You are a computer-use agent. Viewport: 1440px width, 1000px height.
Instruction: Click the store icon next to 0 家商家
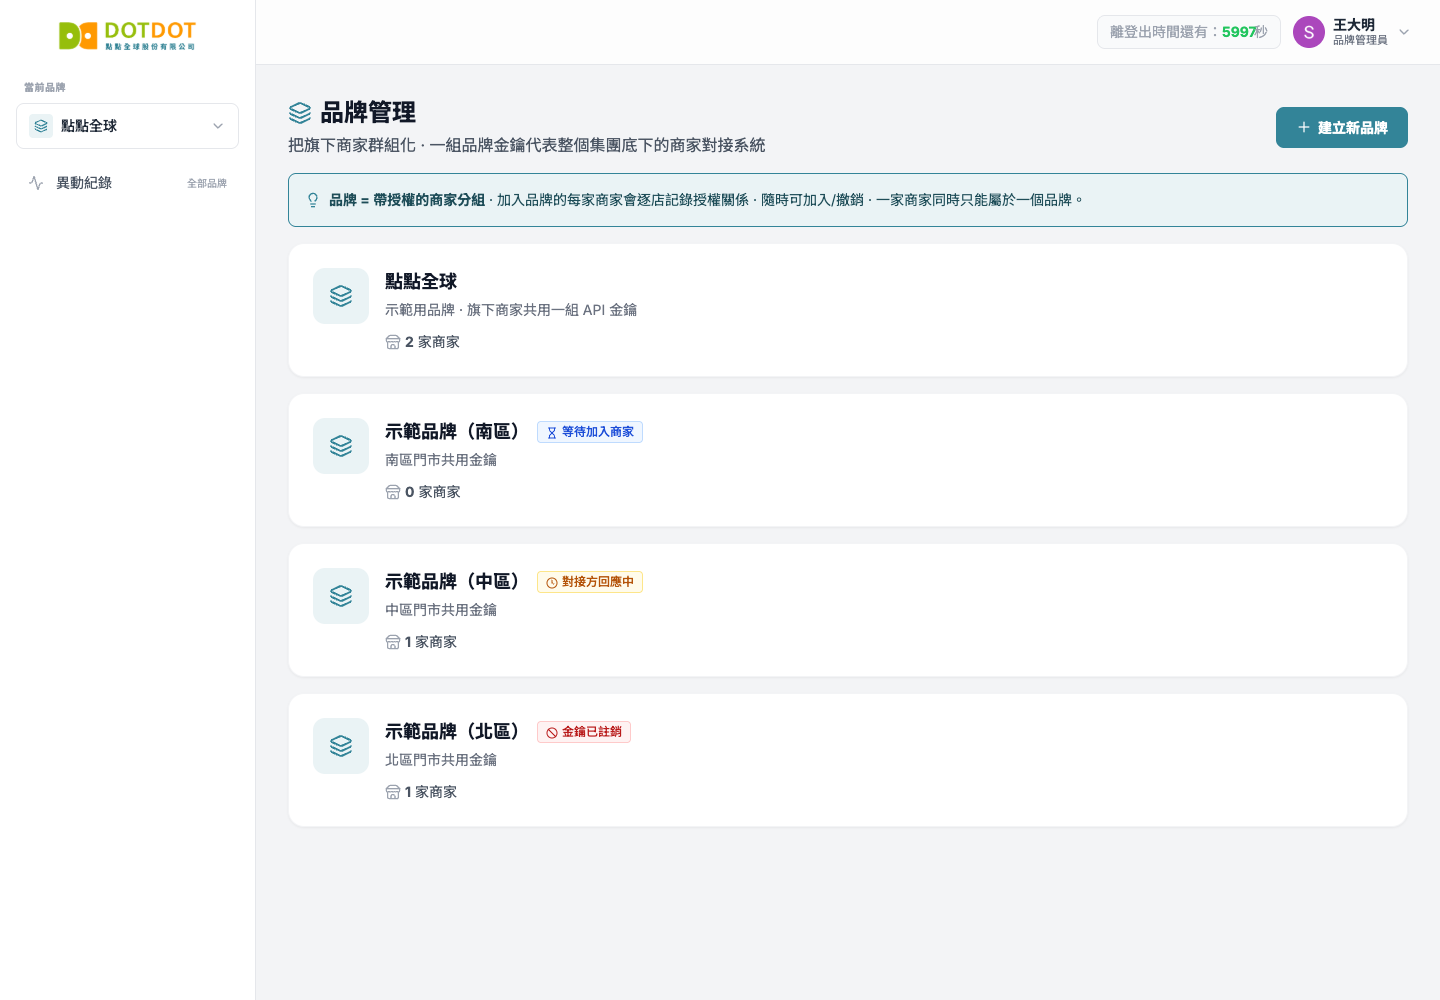pos(393,492)
